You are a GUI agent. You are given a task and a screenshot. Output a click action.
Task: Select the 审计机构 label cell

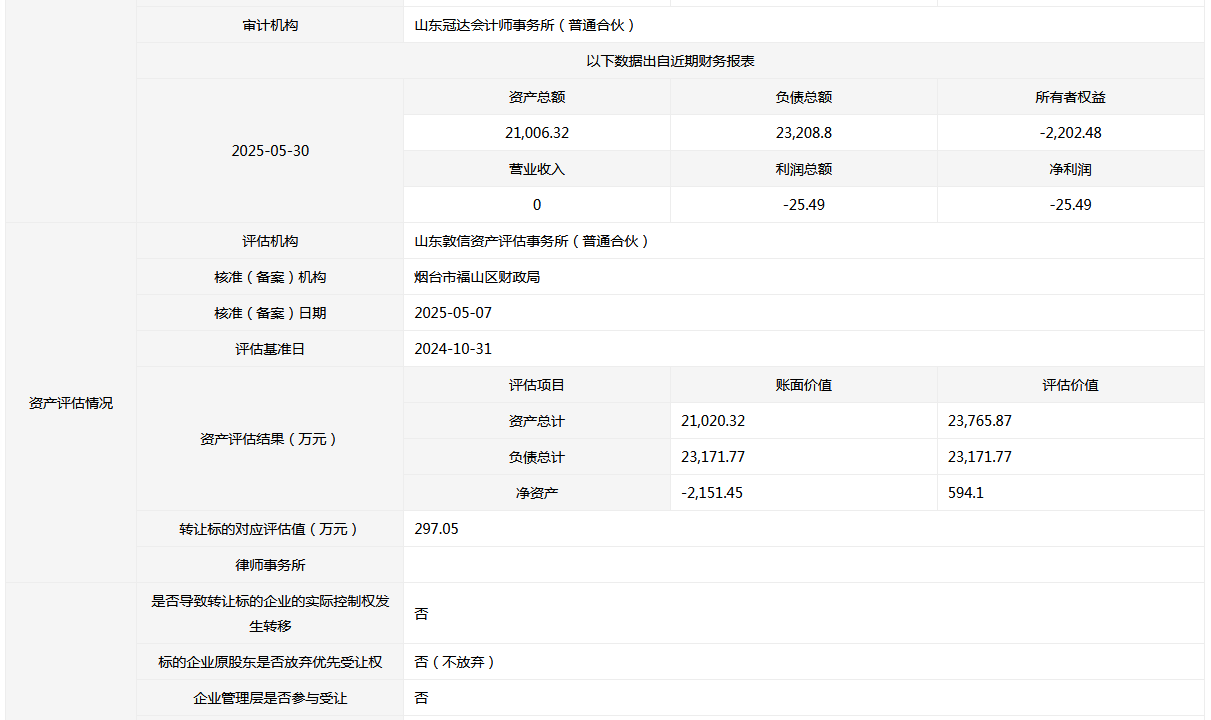(270, 25)
